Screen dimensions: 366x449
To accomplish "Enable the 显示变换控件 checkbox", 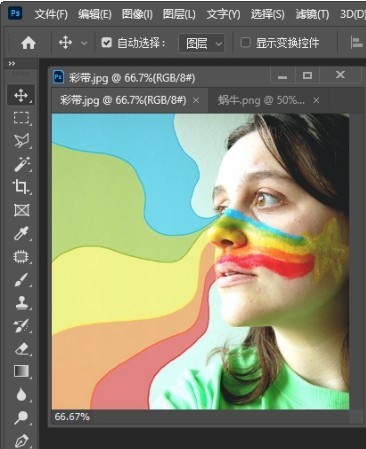I will [245, 42].
